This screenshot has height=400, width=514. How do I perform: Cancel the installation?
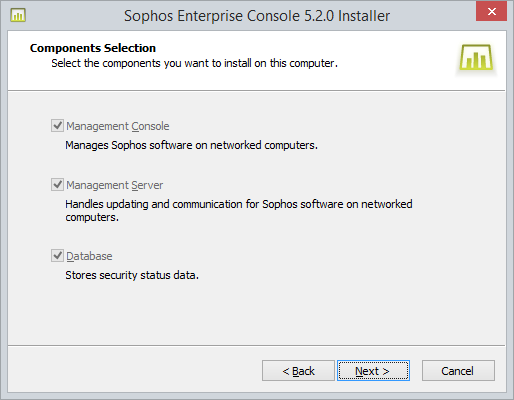458,370
